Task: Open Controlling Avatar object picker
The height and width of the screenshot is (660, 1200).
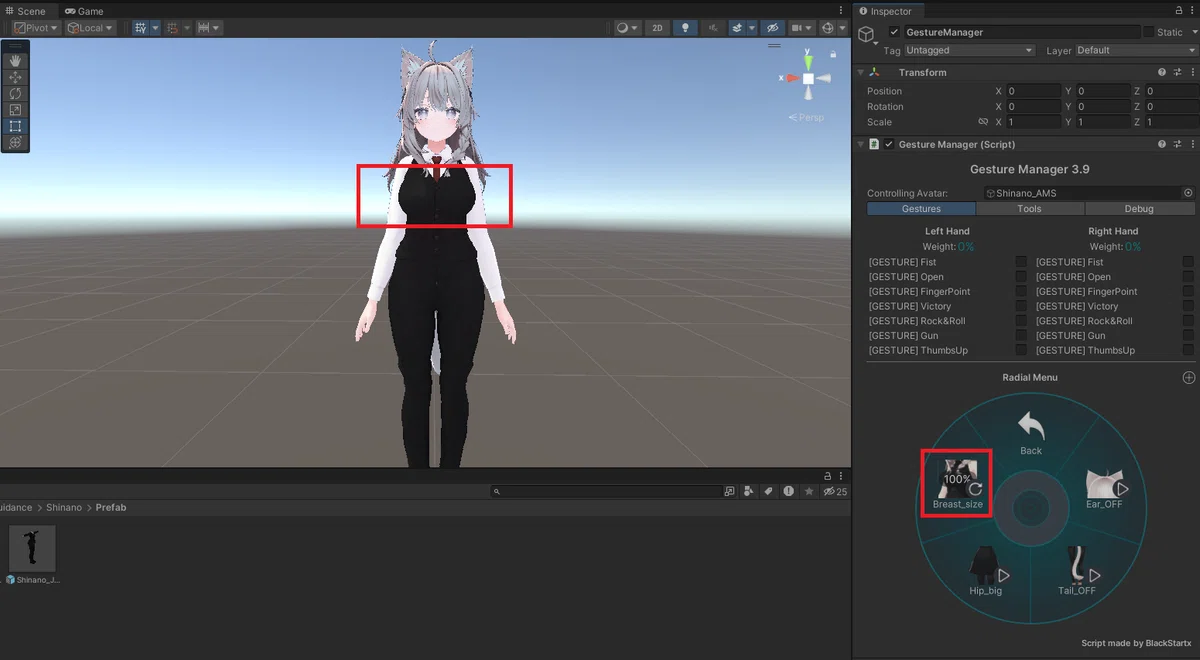Action: click(1188, 193)
